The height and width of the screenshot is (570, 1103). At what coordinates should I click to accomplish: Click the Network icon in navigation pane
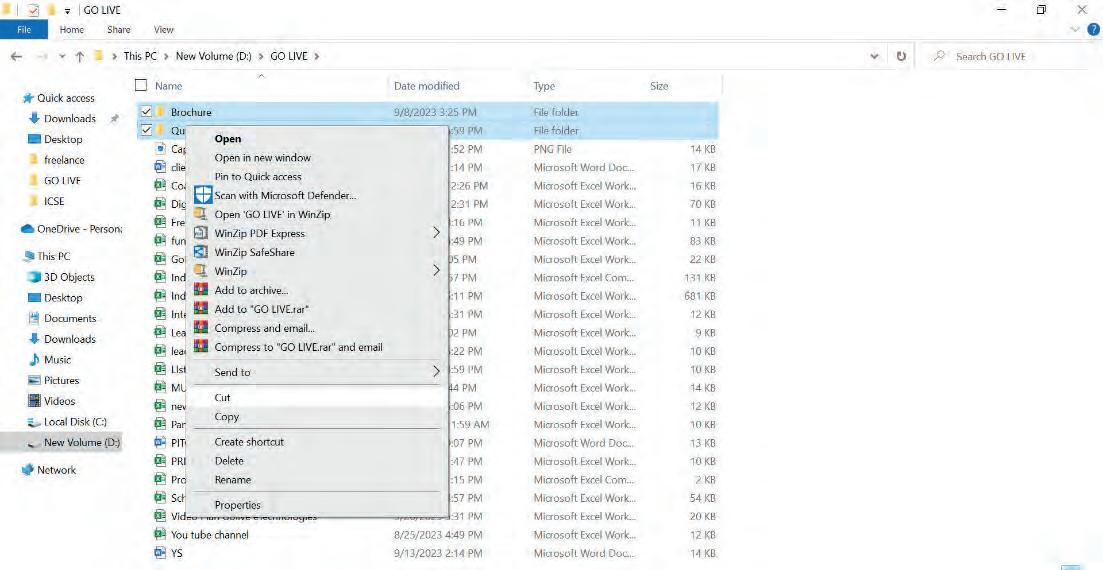coord(27,470)
